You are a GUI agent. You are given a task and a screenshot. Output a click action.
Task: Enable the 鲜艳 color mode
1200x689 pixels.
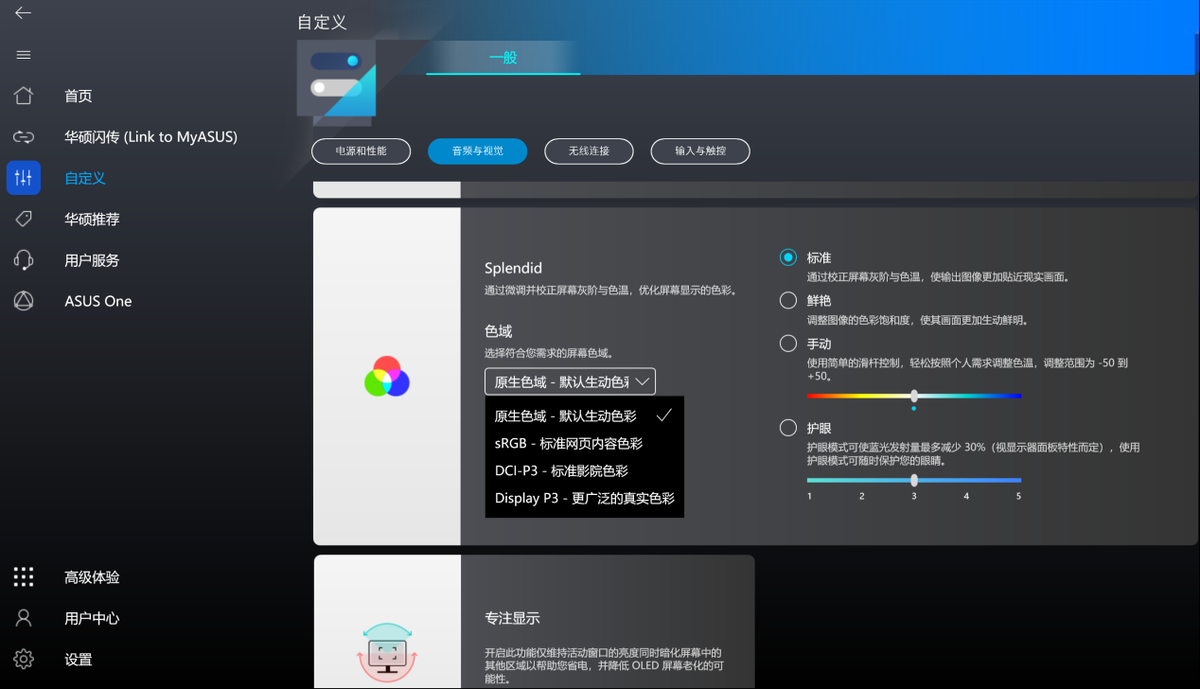coord(787,300)
